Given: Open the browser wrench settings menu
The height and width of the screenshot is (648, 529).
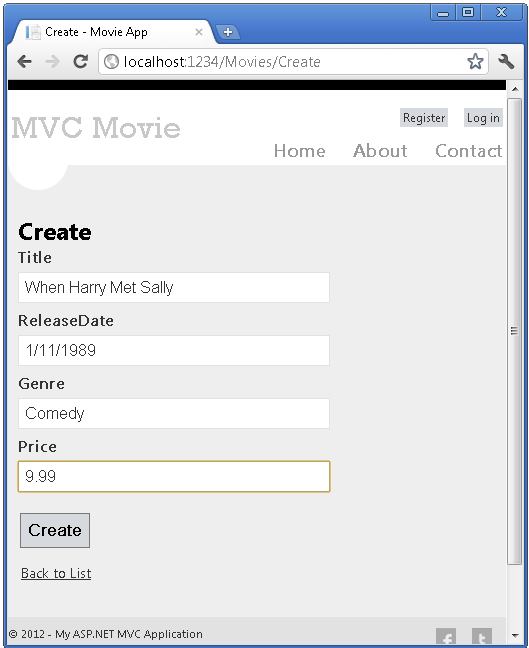Looking at the screenshot, I should click(506, 62).
